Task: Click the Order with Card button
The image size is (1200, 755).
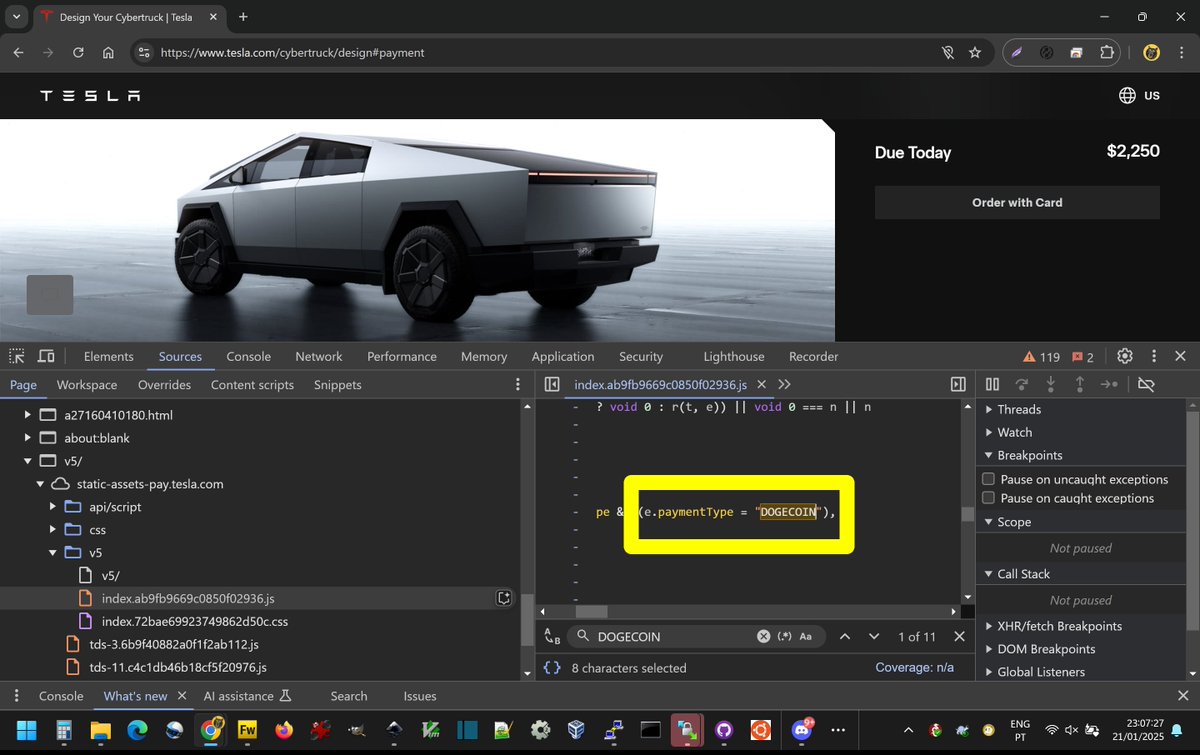Action: (x=1016, y=202)
